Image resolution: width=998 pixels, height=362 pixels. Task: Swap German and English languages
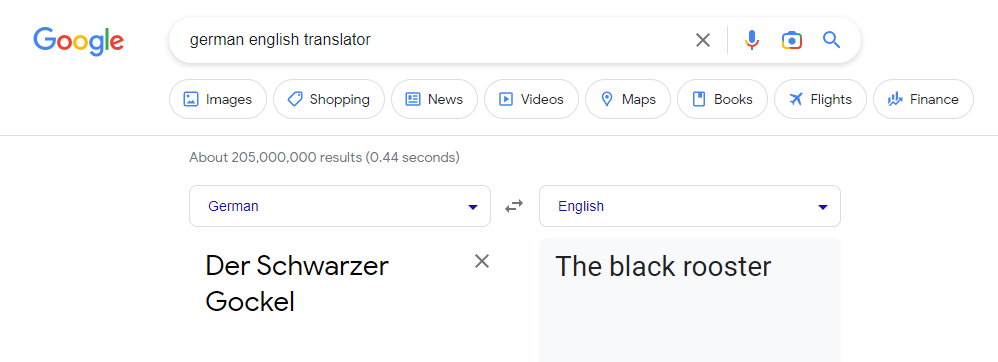coord(514,206)
